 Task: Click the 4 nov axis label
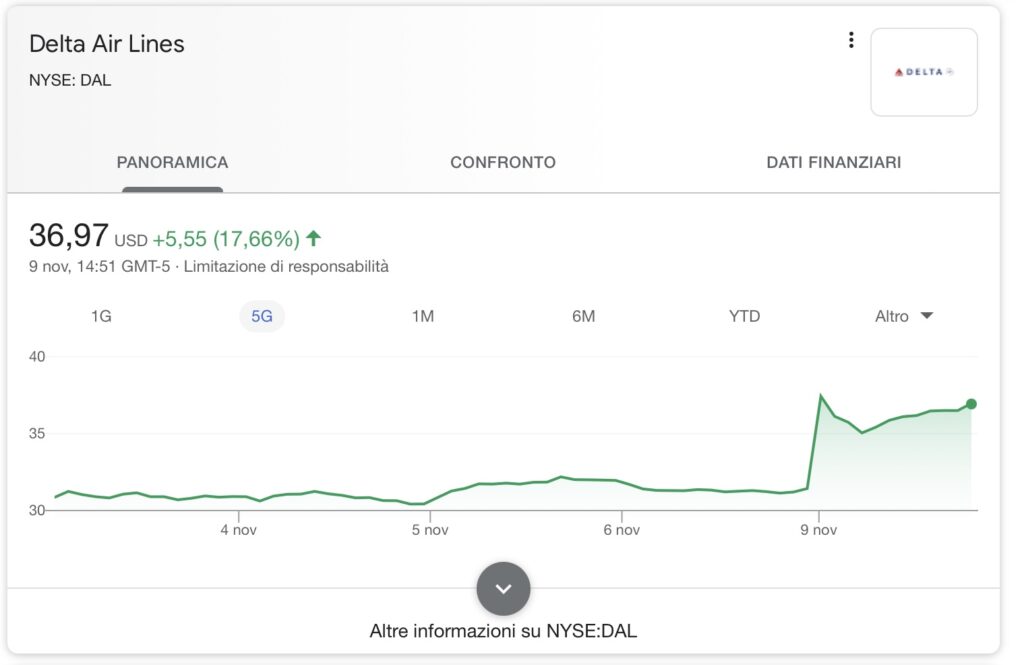[238, 530]
